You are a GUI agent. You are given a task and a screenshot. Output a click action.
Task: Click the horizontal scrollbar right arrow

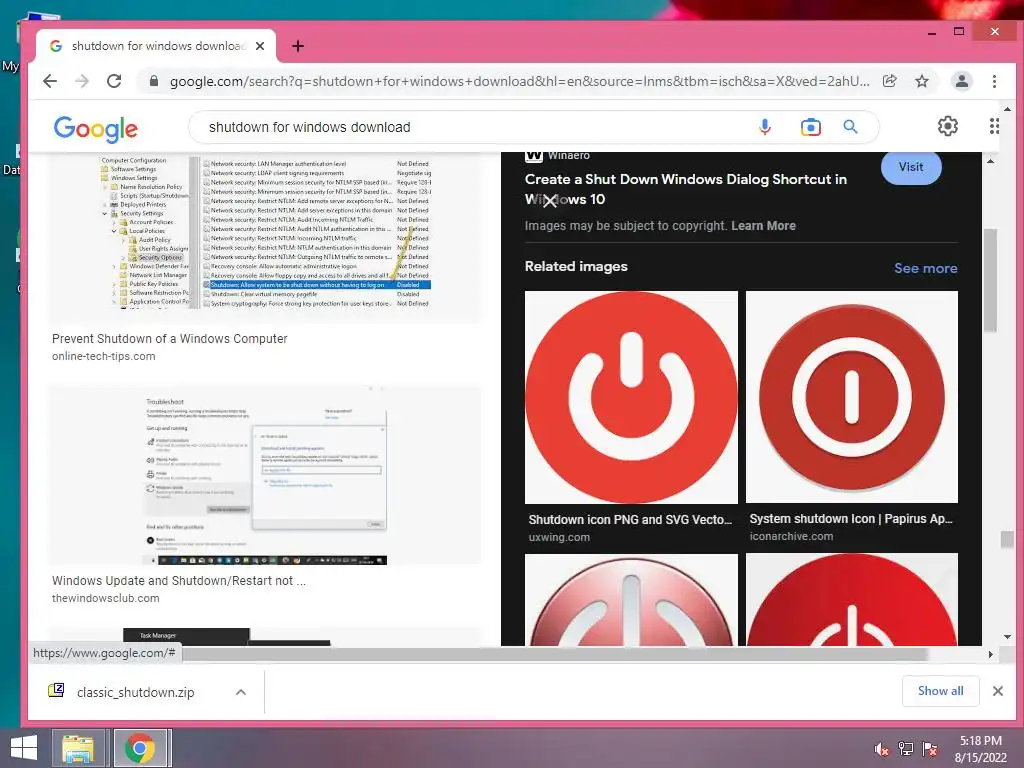(990, 654)
